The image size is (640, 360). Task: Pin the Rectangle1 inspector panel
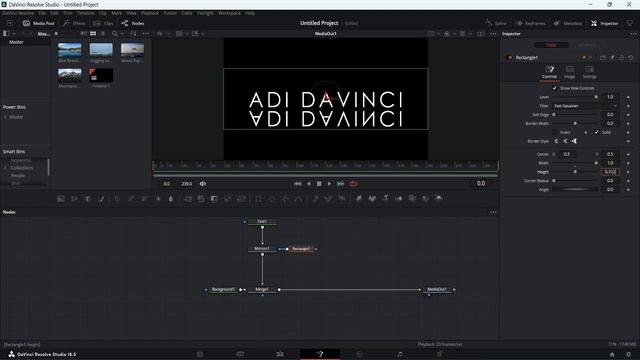pyautogui.click(x=612, y=58)
